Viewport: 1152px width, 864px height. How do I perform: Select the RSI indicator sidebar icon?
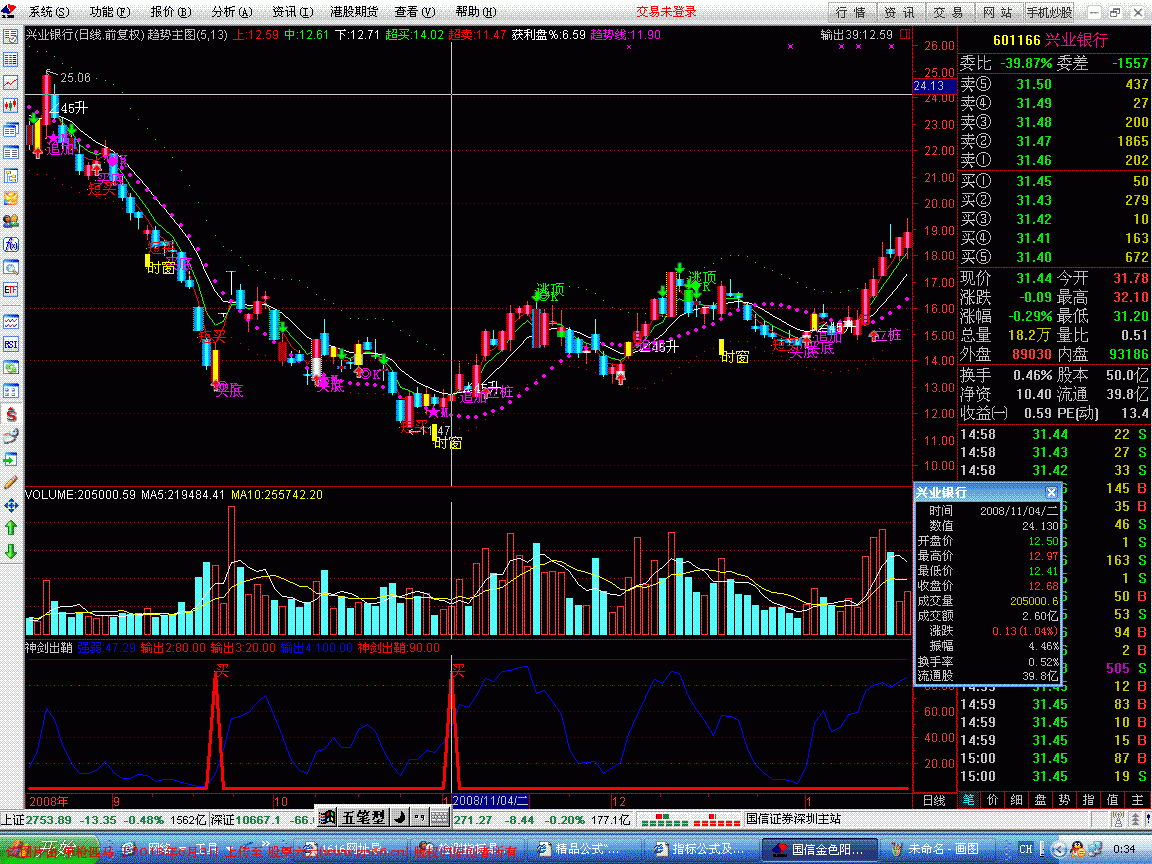click(x=11, y=344)
